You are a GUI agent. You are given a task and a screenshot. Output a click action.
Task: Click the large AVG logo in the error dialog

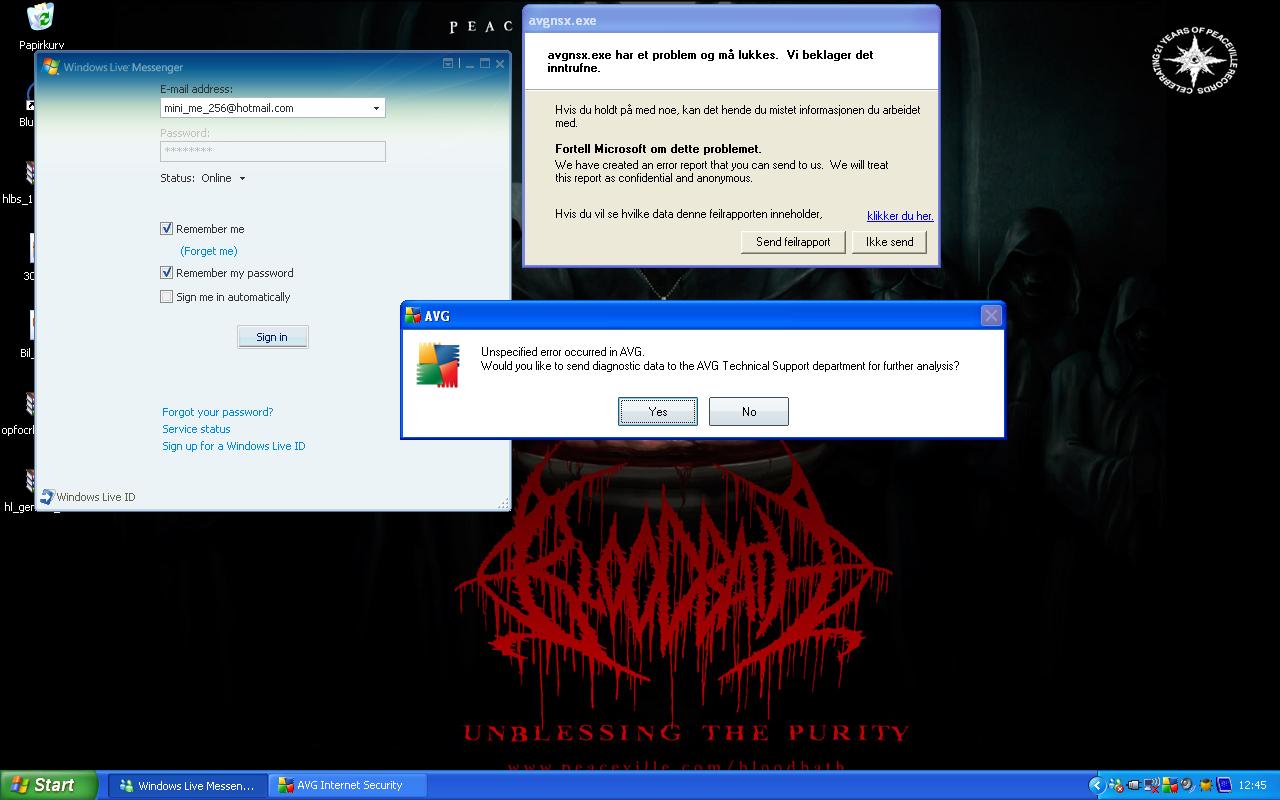coord(438,365)
